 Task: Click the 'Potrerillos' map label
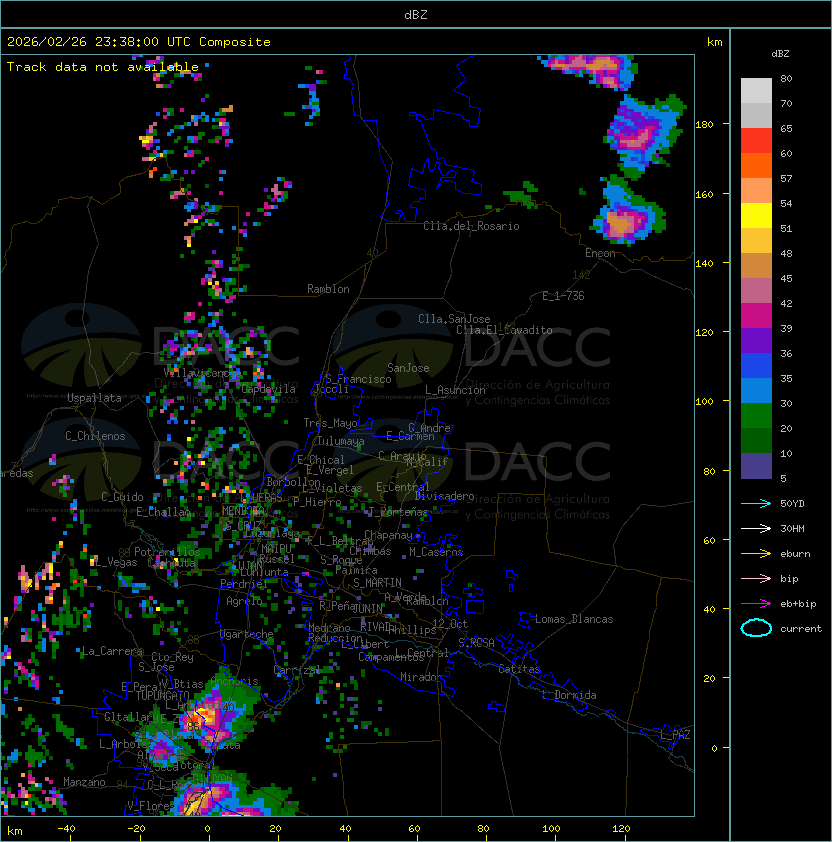tap(167, 552)
